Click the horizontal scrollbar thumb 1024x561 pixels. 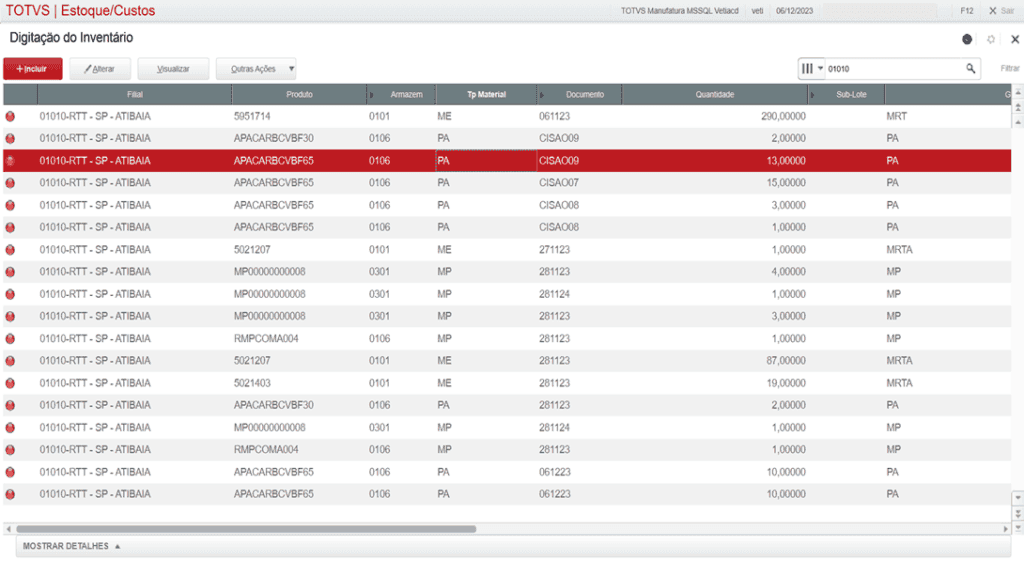click(246, 529)
